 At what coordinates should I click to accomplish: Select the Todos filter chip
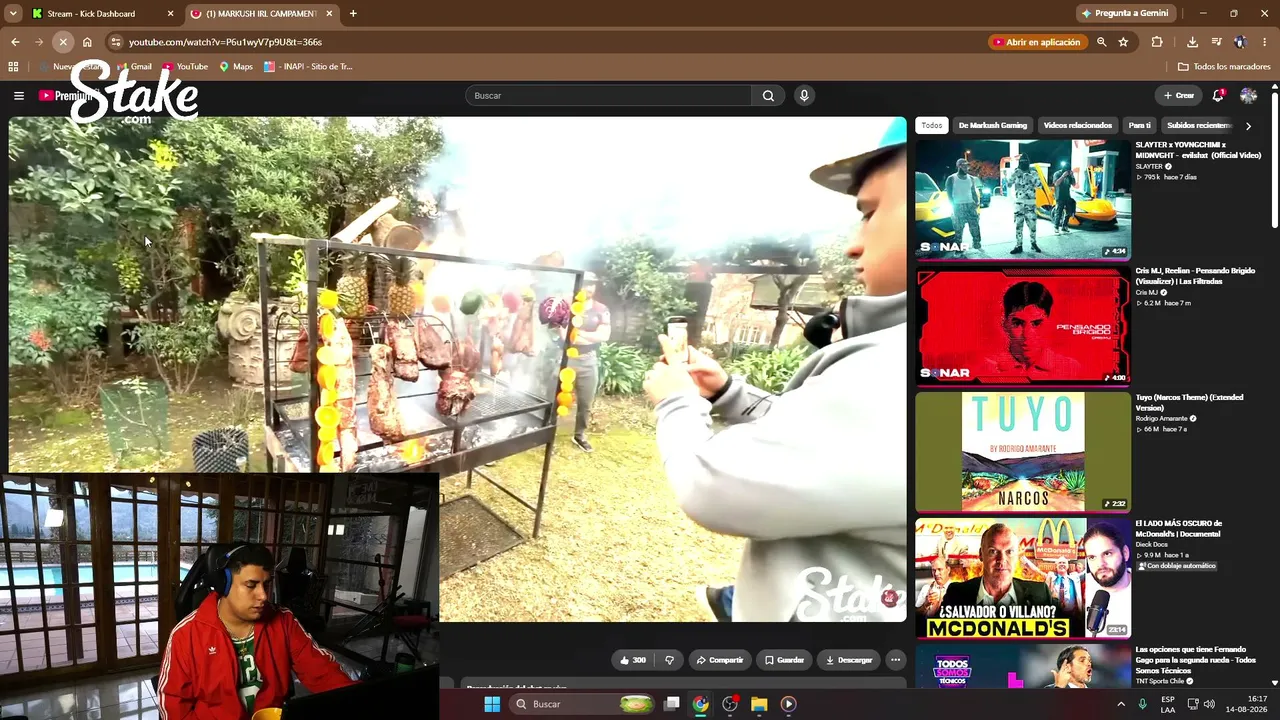(932, 126)
